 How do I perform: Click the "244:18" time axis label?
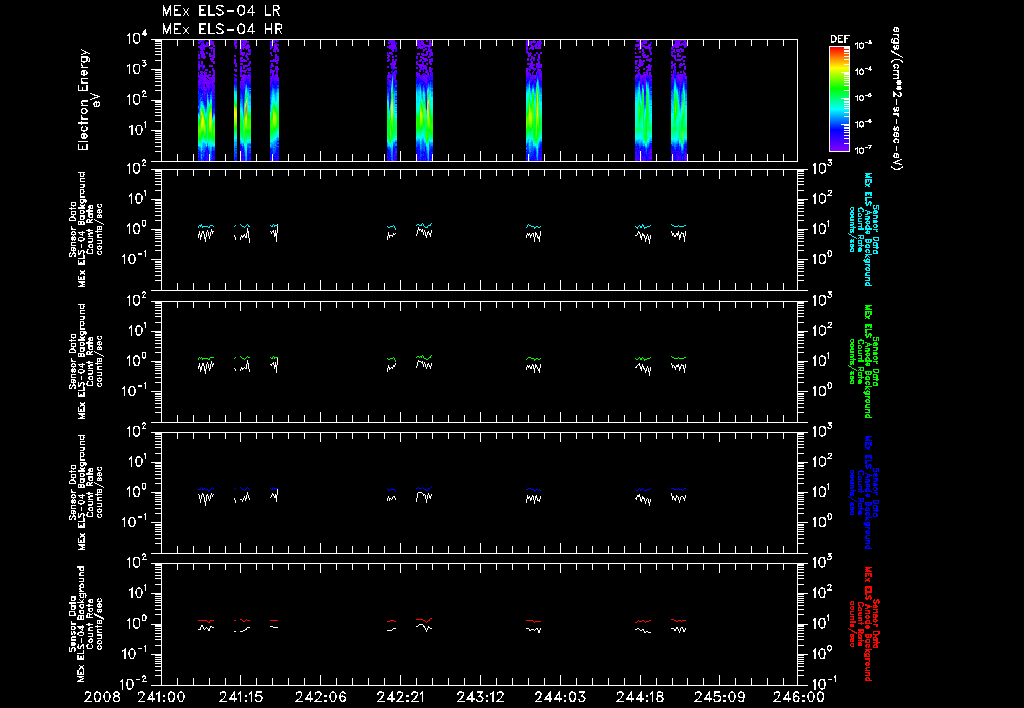coord(639,698)
